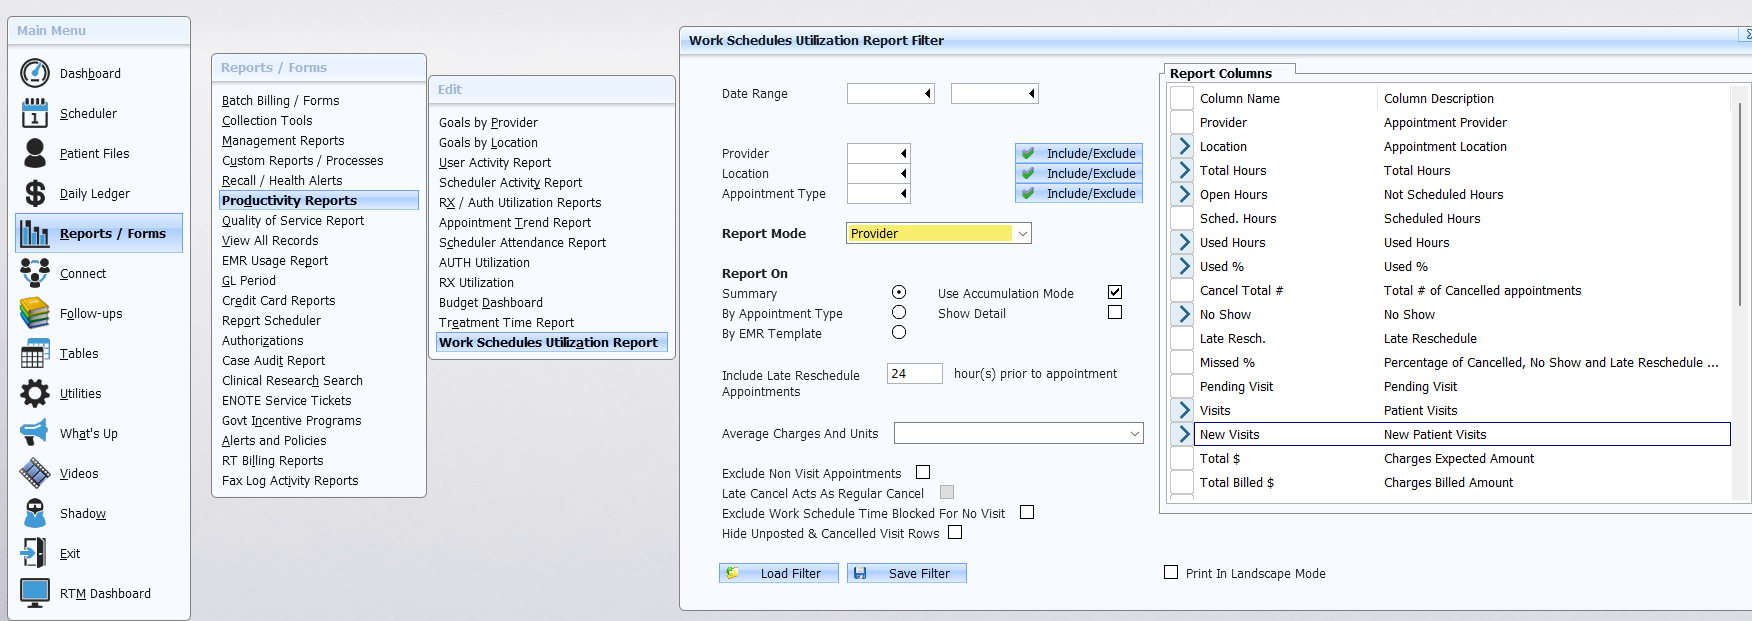Select the Reports / Forms chart icon
1752x621 pixels.
35,233
